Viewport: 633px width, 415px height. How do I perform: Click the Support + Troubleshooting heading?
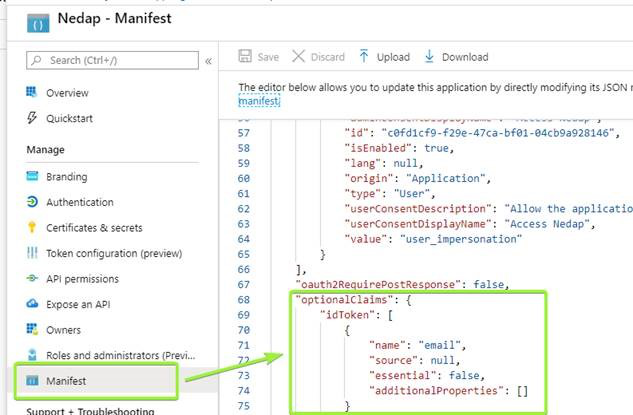tap(90, 411)
